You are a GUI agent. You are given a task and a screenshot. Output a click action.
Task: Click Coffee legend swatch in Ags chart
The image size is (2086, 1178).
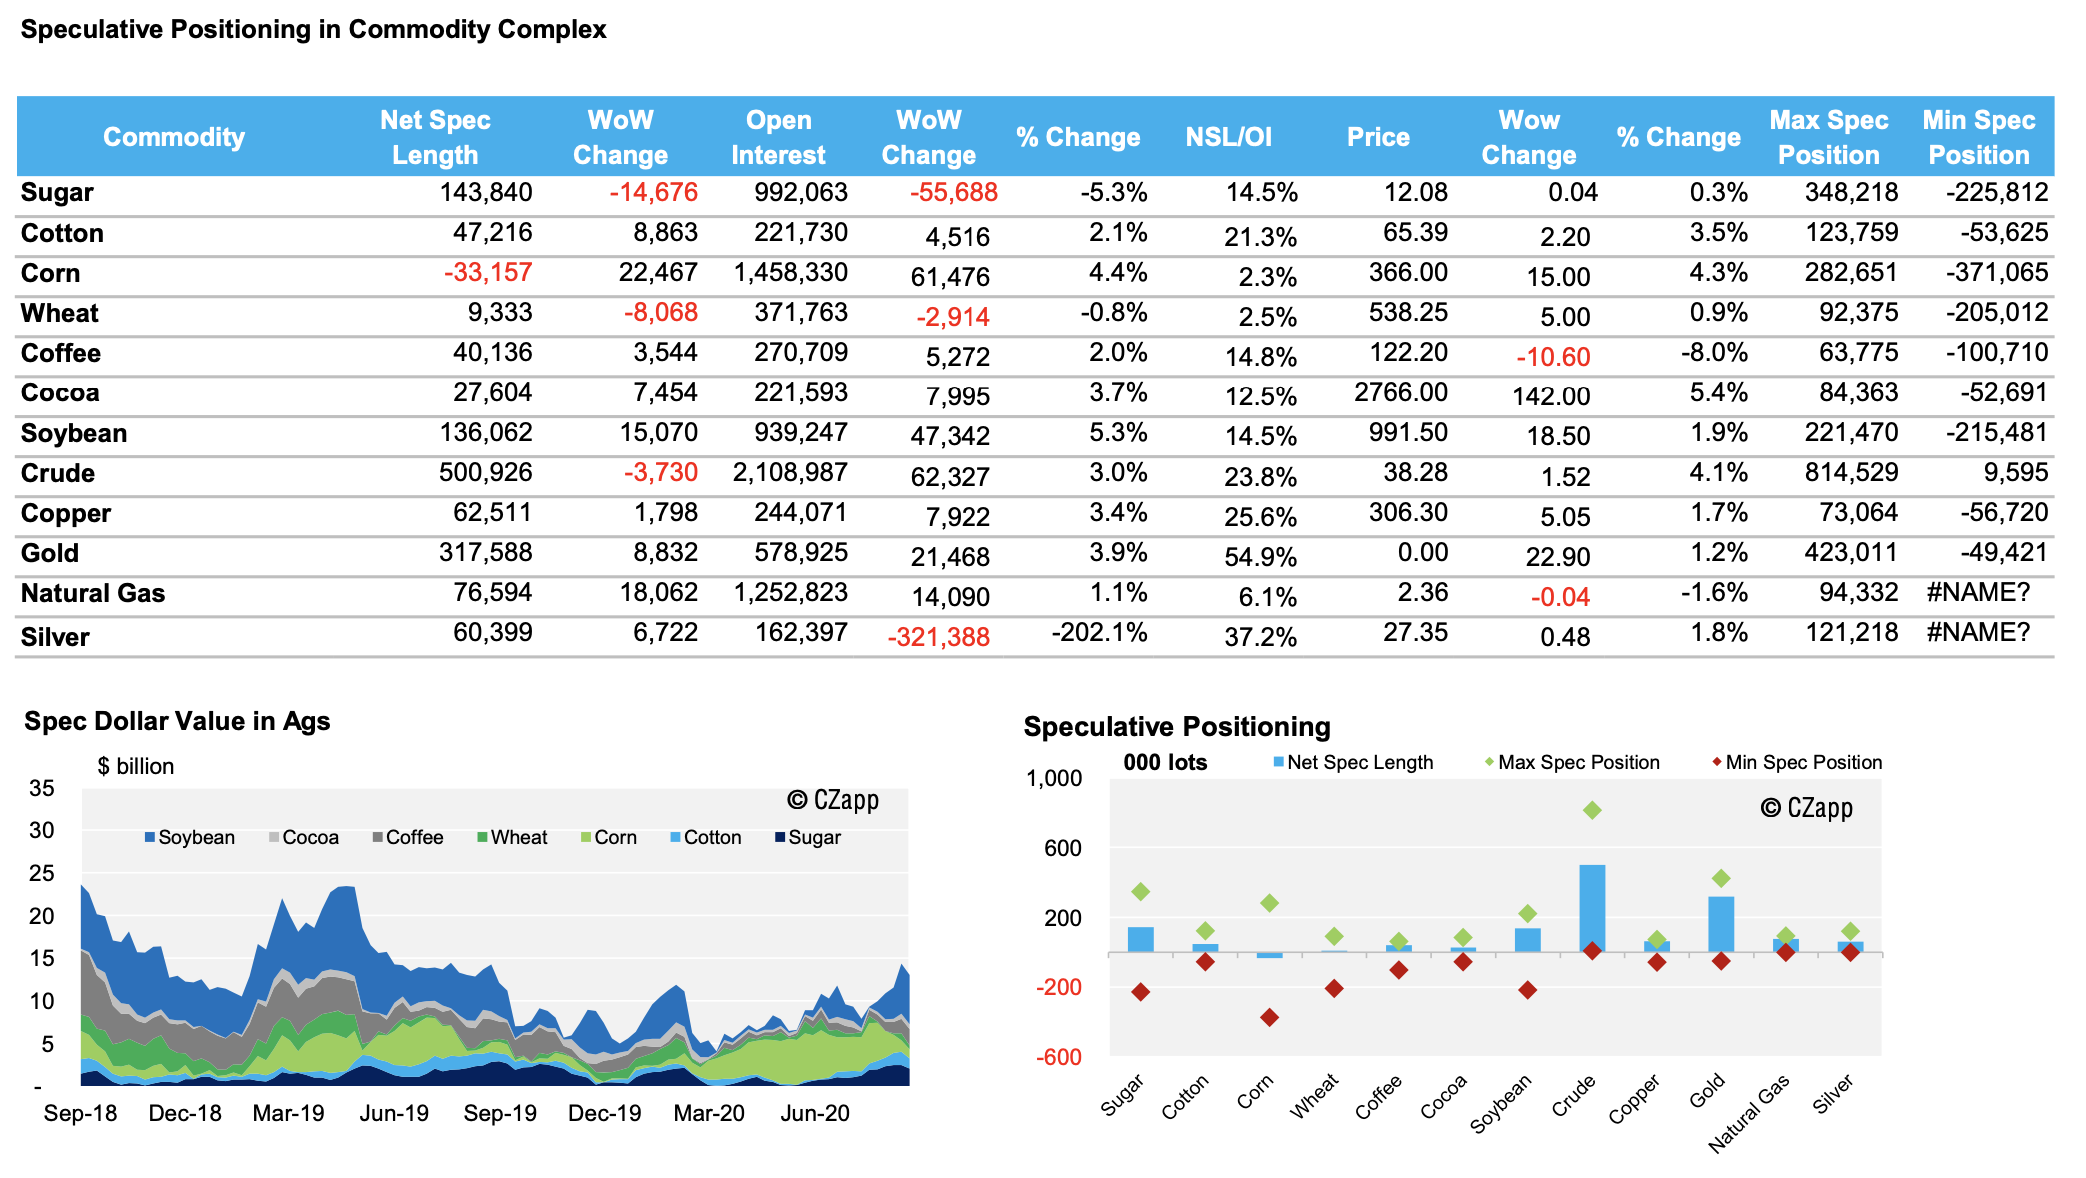point(378,837)
